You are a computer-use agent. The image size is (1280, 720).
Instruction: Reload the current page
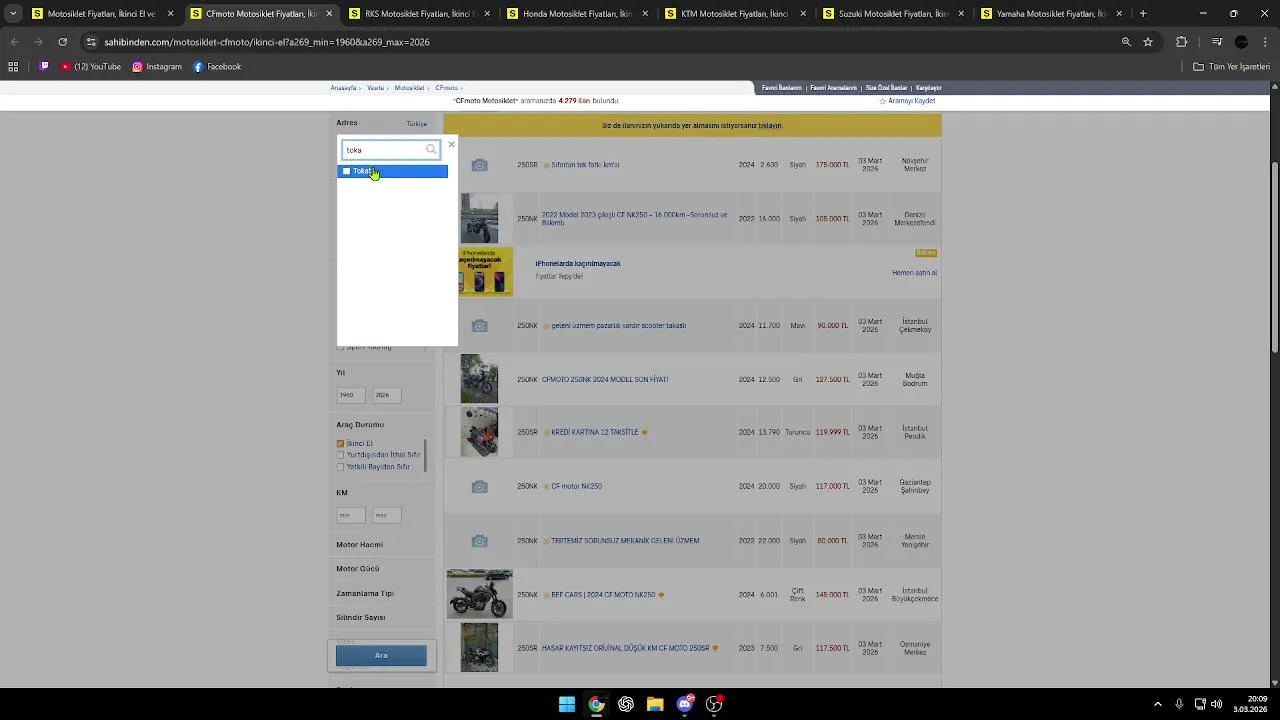pos(62,42)
